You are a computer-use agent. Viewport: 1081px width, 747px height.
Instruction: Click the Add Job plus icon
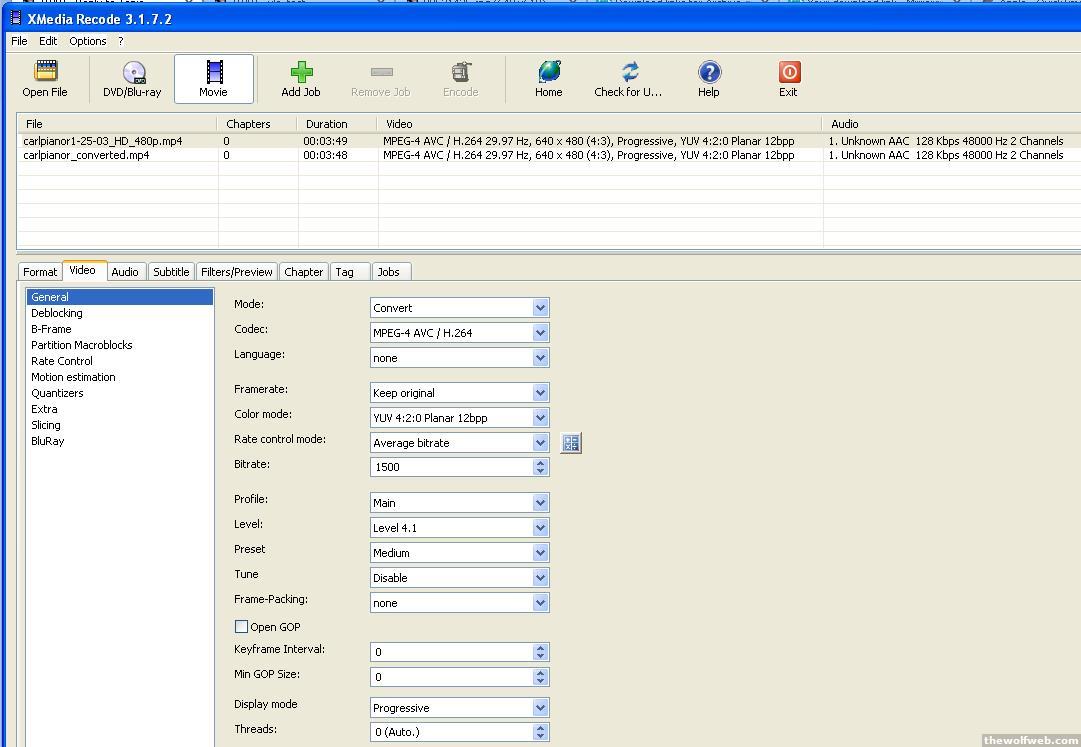pos(301,73)
